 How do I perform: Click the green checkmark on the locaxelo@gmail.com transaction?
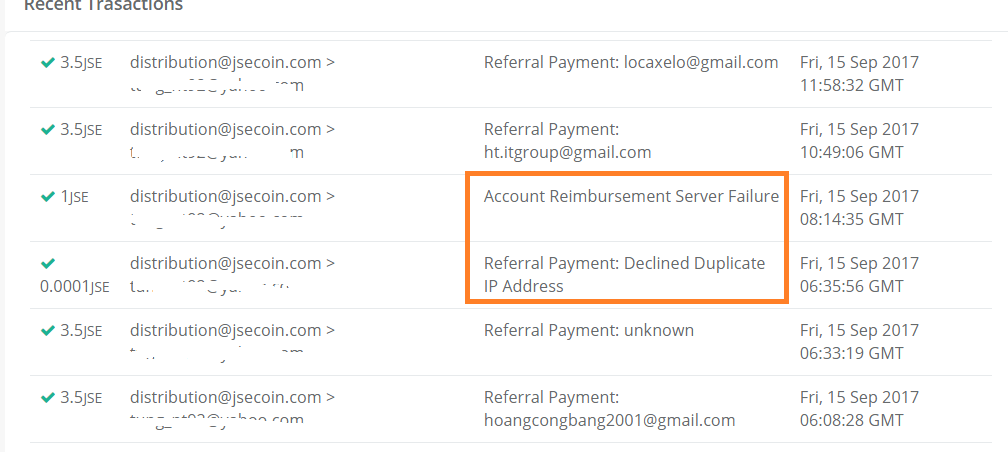pos(48,63)
